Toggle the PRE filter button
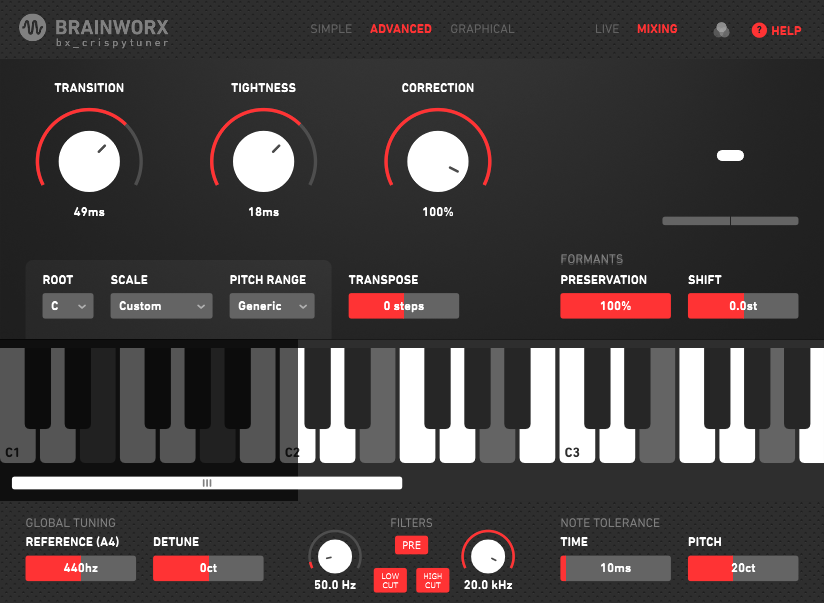The width and height of the screenshot is (824, 603). 410,545
